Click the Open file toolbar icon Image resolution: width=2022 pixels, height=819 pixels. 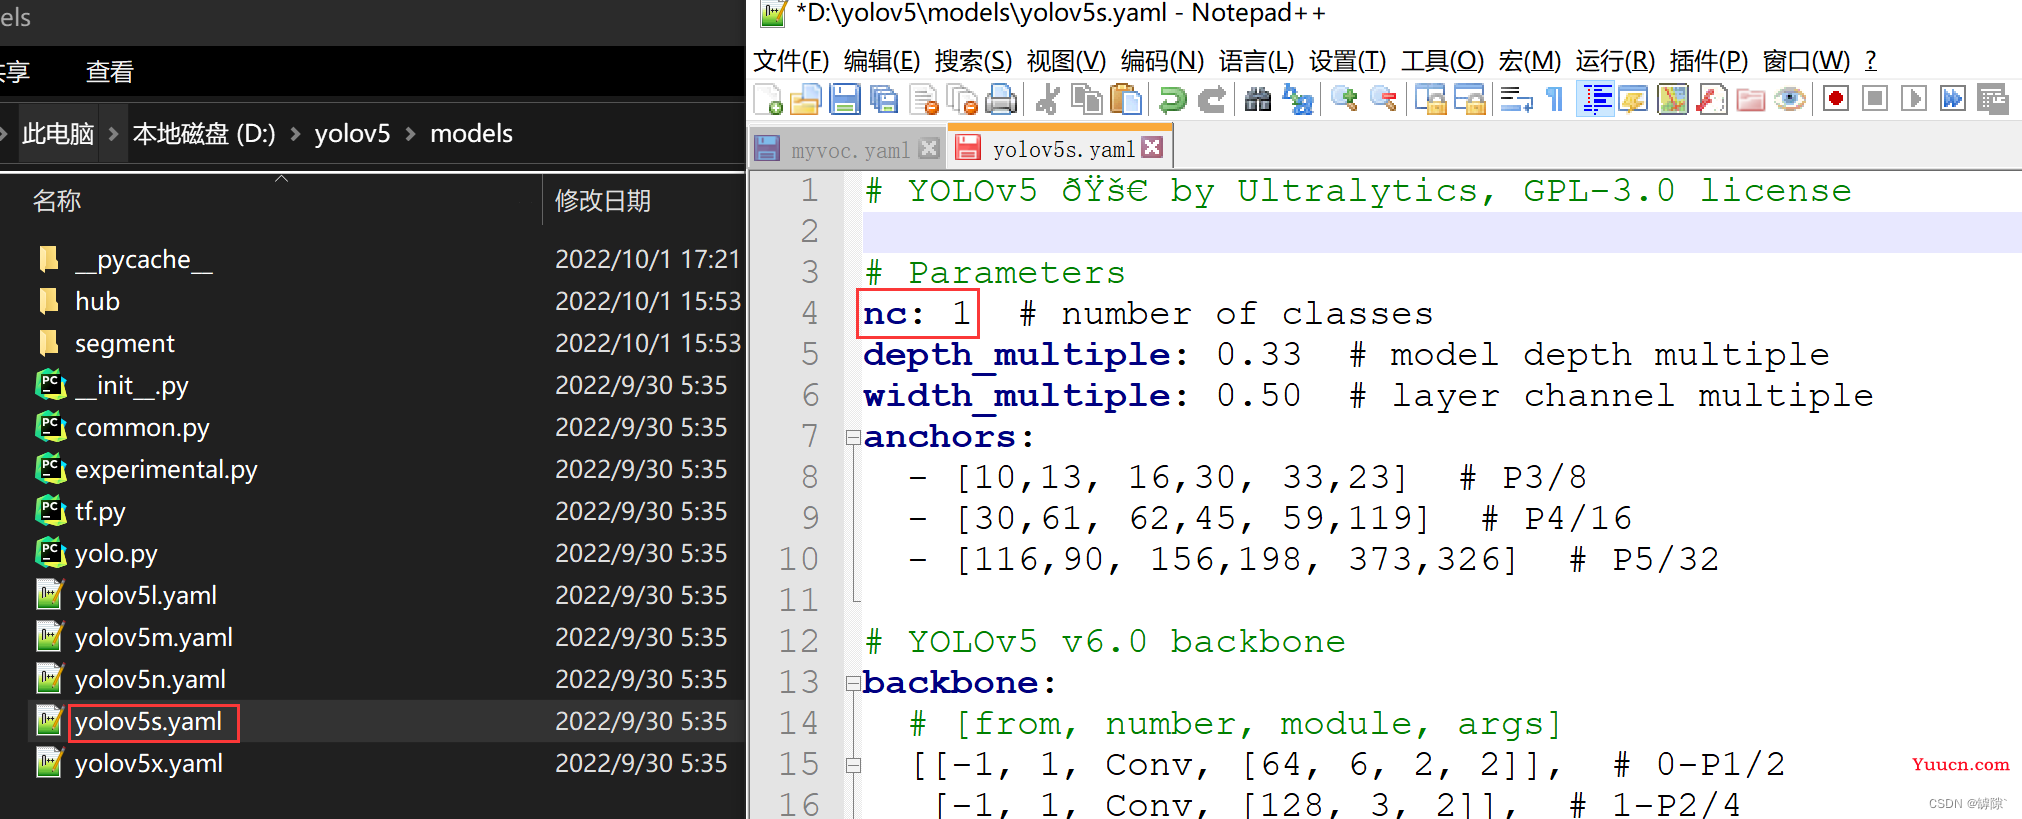[x=806, y=99]
